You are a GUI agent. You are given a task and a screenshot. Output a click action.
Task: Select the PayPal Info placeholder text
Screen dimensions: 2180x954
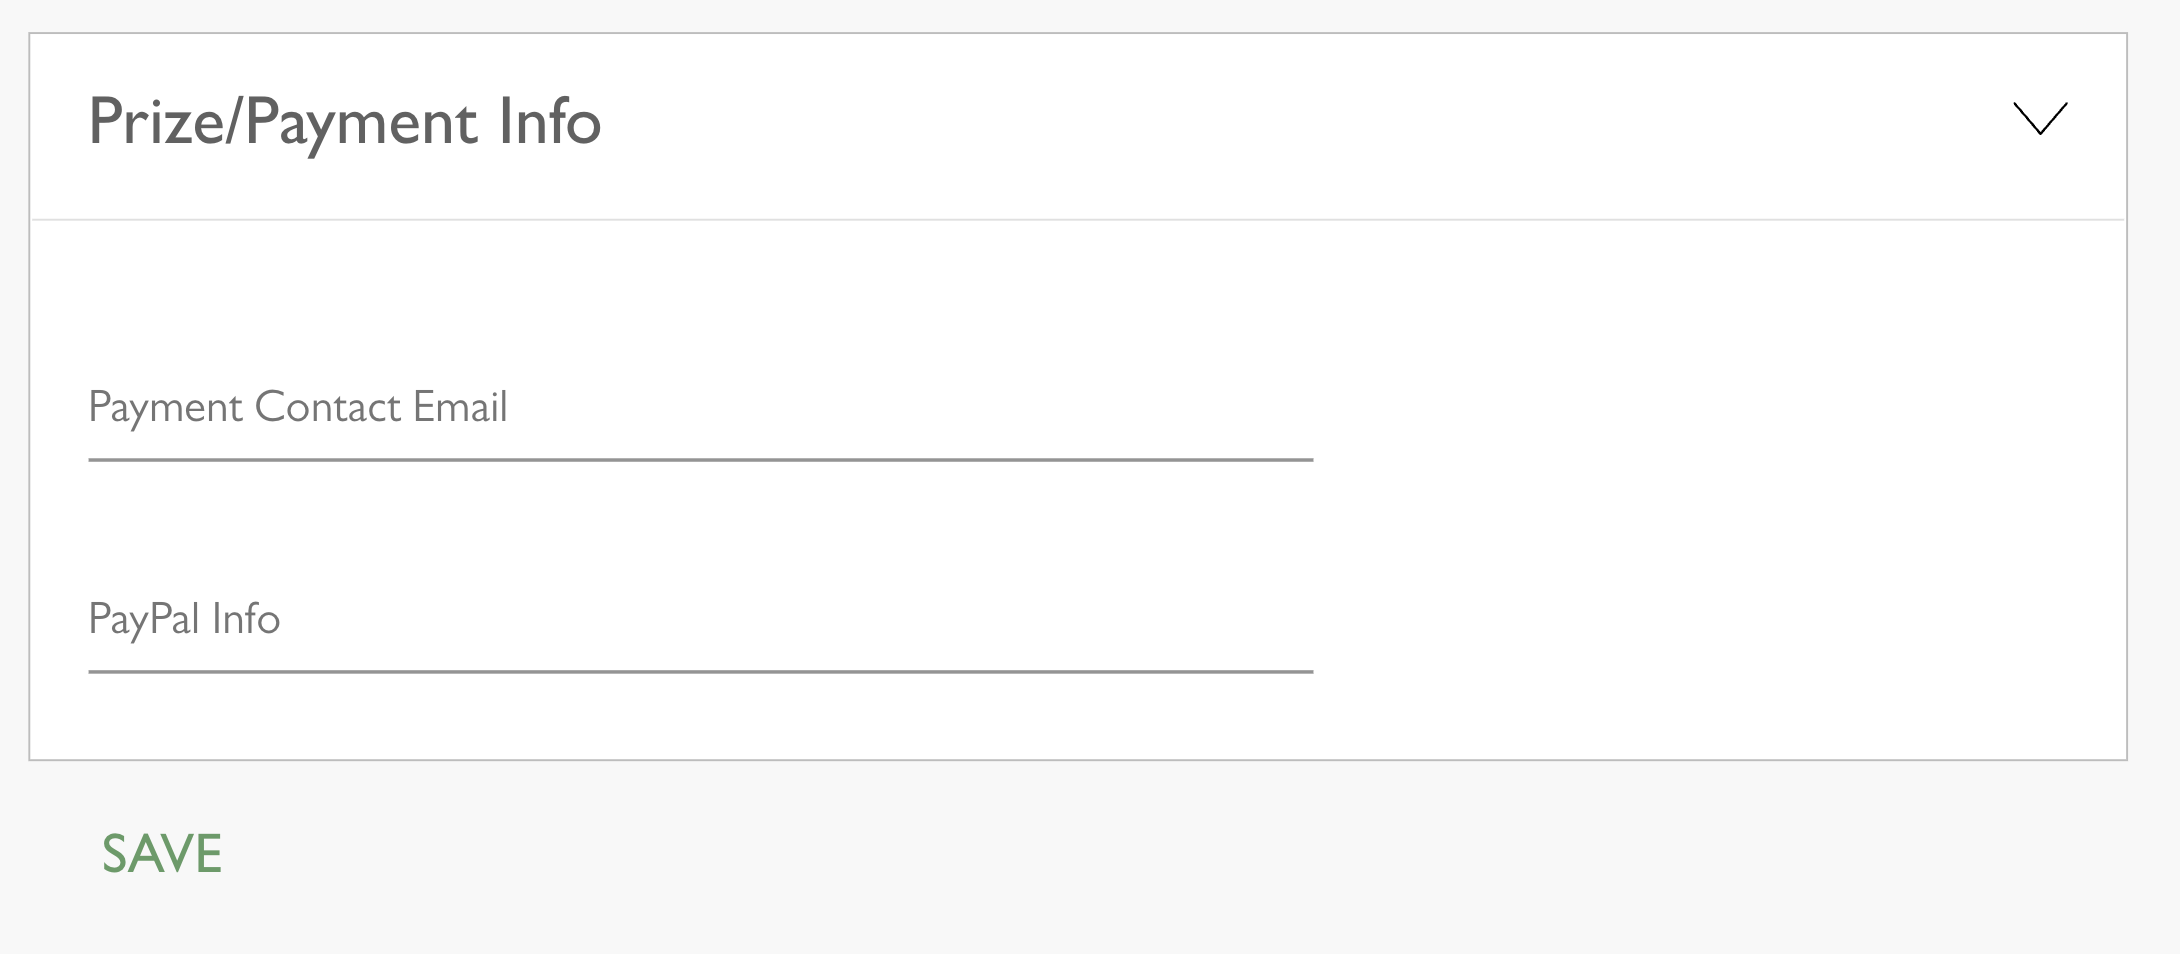click(x=184, y=620)
